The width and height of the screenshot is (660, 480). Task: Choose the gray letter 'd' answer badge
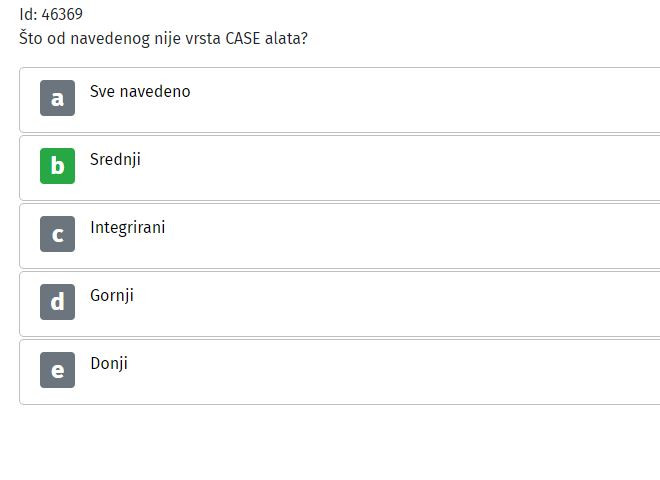[57, 302]
